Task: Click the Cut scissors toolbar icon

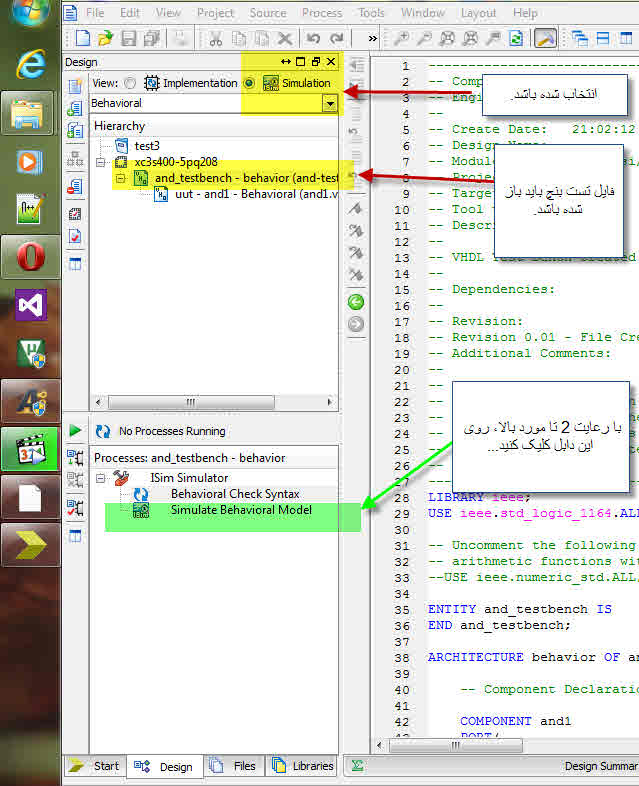Action: tap(216, 38)
